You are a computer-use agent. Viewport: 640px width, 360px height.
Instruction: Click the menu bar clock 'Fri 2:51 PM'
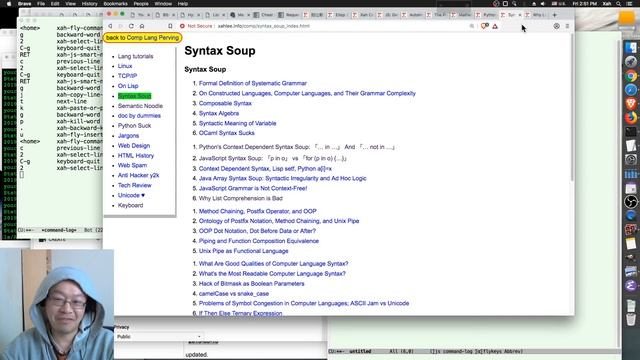click(584, 4)
